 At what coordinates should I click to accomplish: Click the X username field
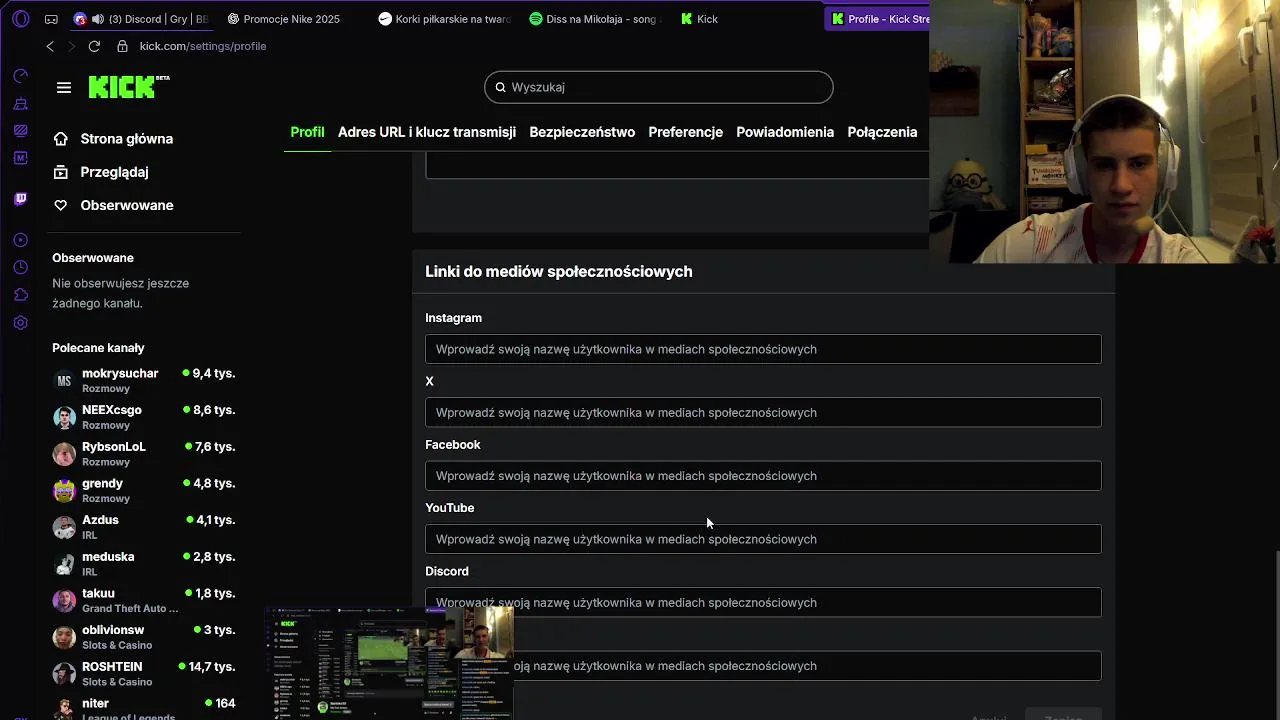[763, 412]
